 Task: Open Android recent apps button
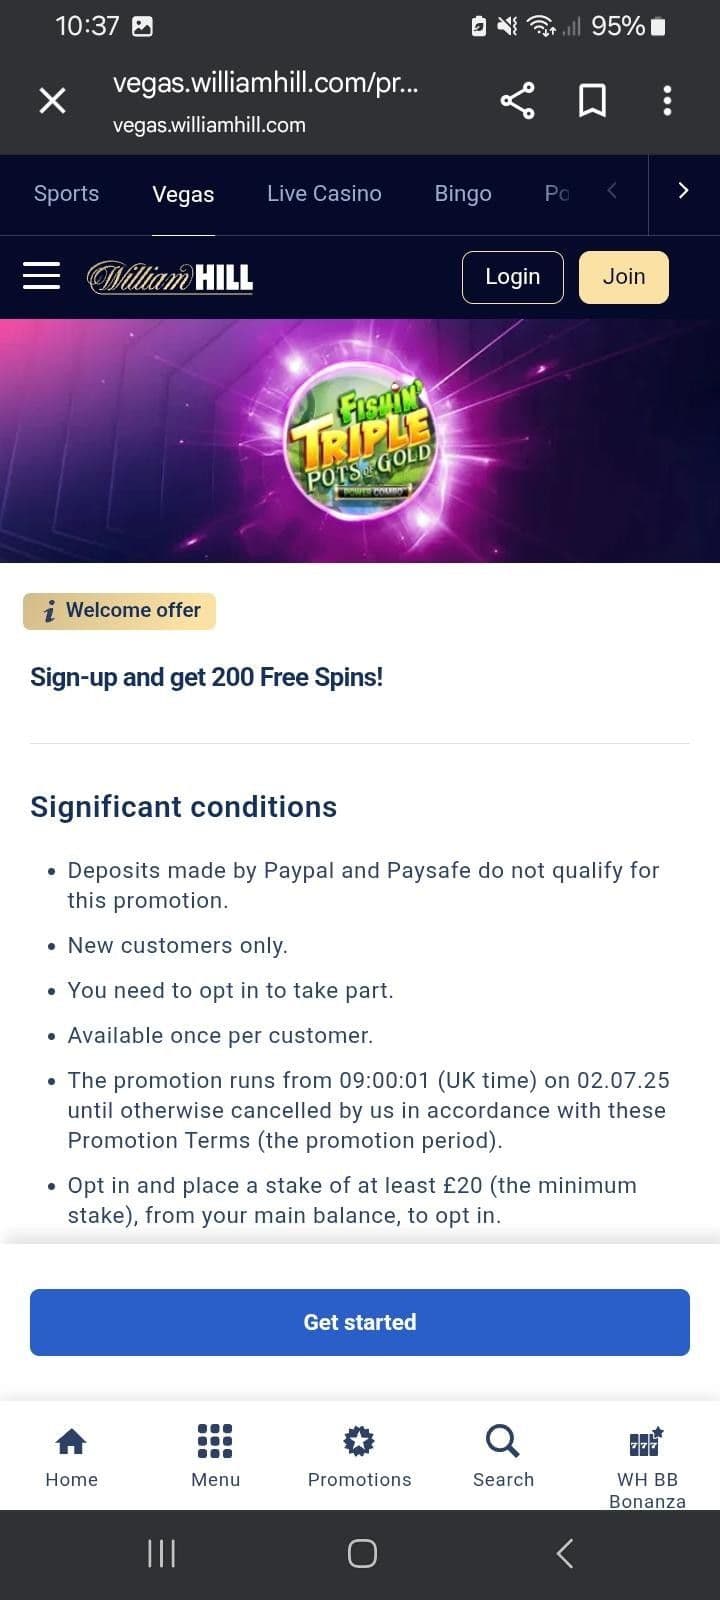click(160, 1553)
